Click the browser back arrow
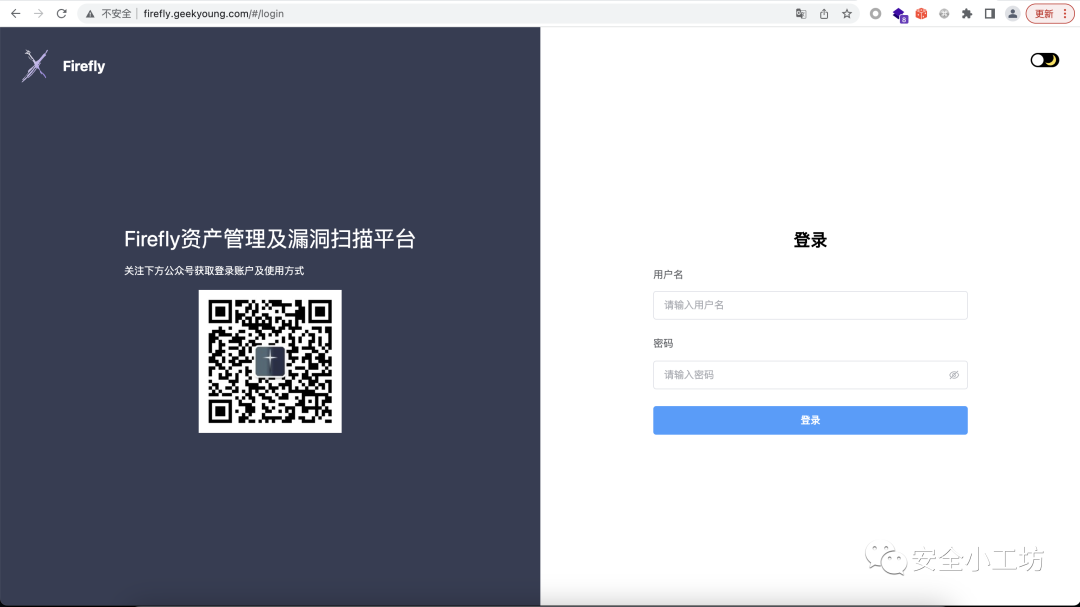This screenshot has width=1080, height=607. 15,14
